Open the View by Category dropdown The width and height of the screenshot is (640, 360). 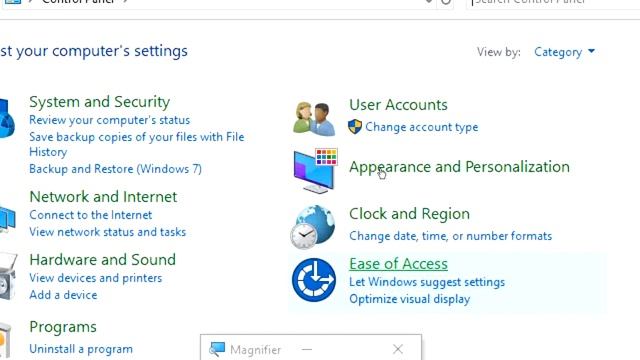point(564,52)
